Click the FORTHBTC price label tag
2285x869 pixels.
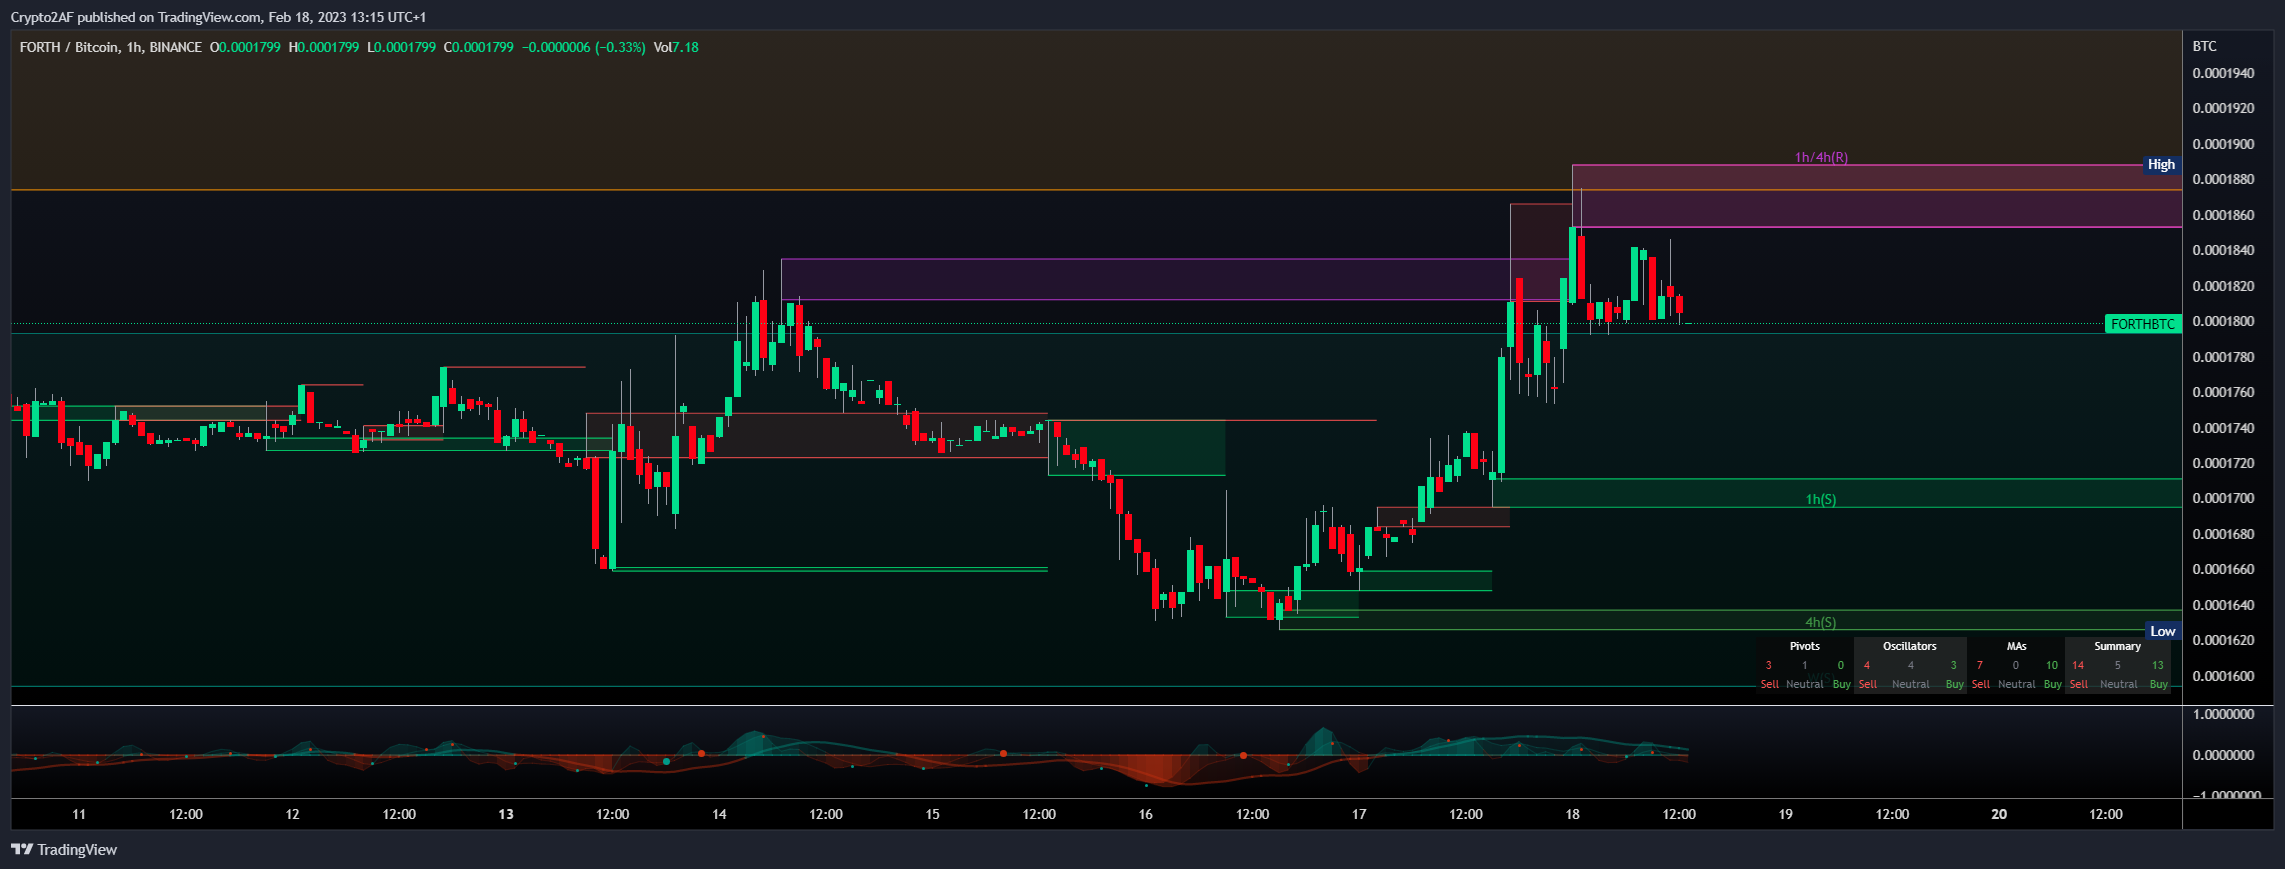click(2143, 324)
